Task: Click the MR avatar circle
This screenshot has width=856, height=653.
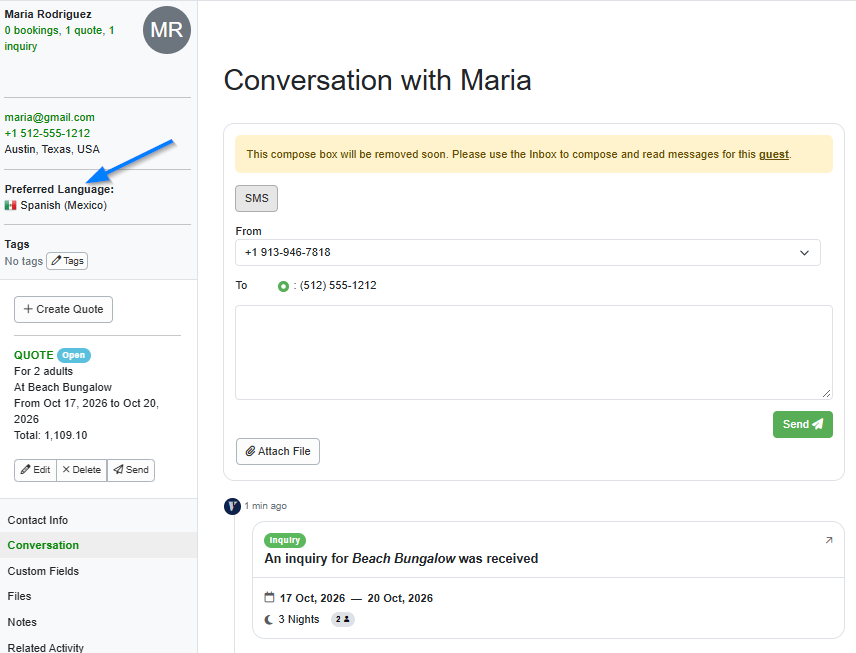Action: pos(167,30)
